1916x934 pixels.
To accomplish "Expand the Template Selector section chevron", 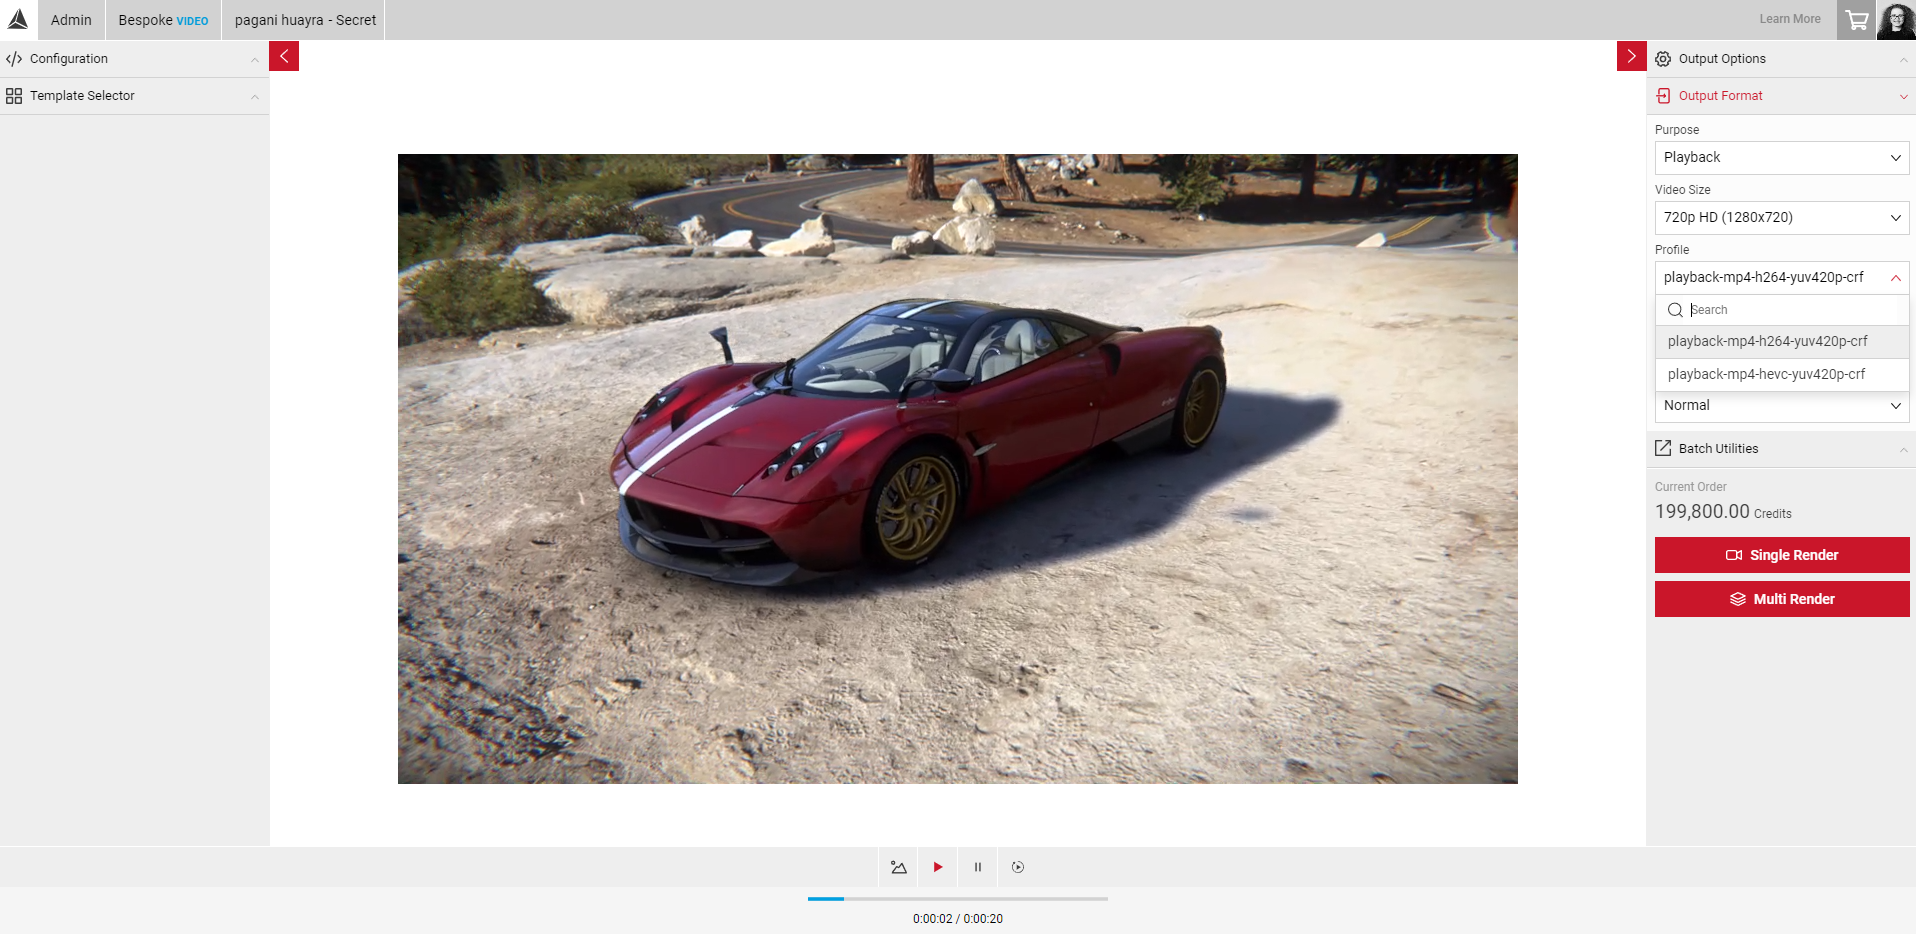I will click(255, 97).
